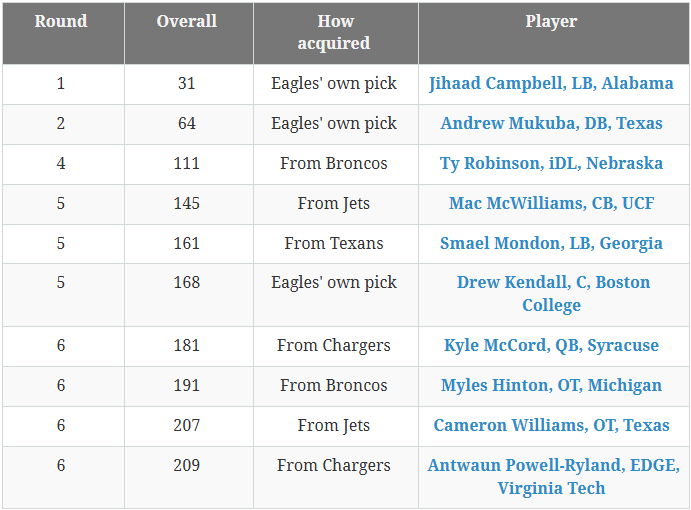Open Smael Mondon, LB, Georgia link

coord(551,244)
